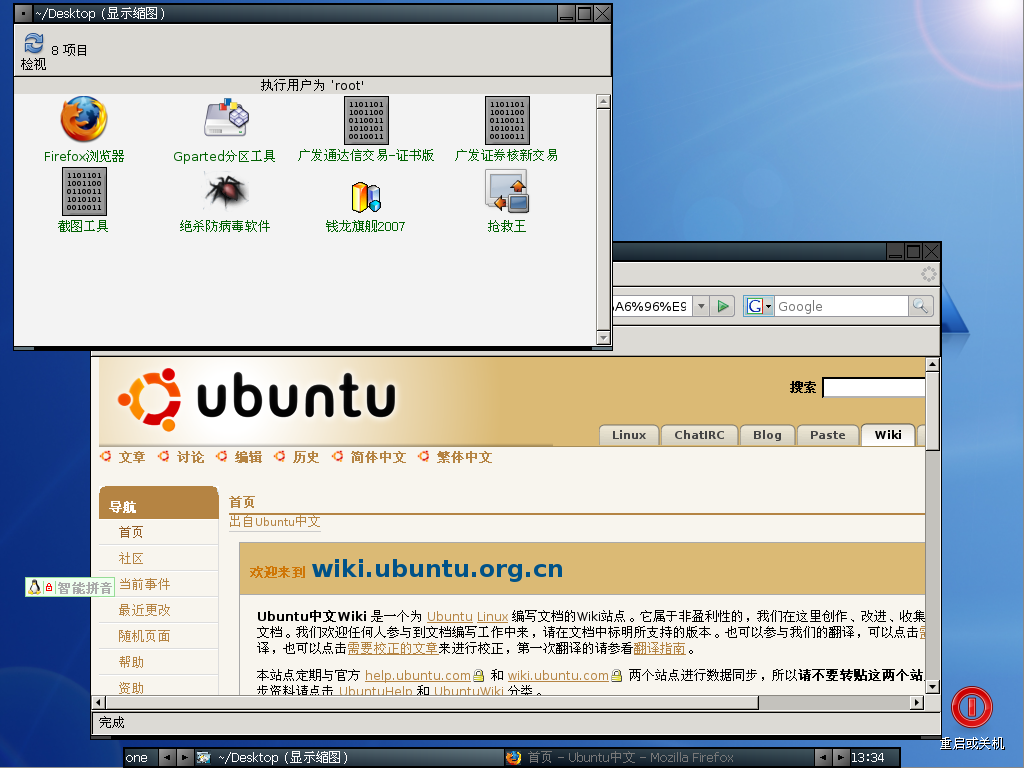This screenshot has width=1024, height=768.
Task: Visit the wiki.ubuntu.com link
Action: point(558,675)
